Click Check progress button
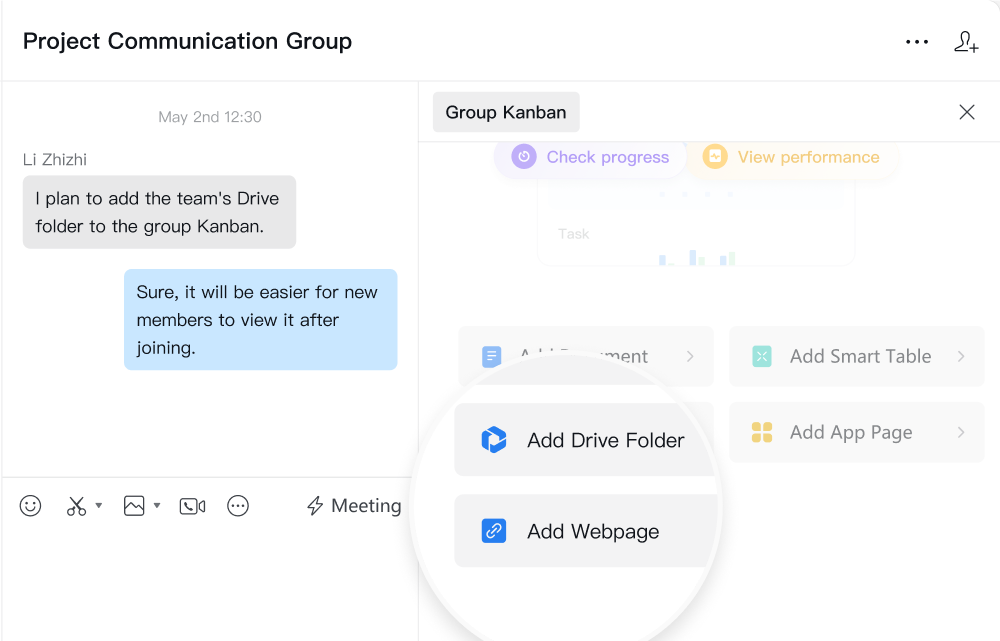The width and height of the screenshot is (1000, 641). pyautogui.click(x=590, y=157)
